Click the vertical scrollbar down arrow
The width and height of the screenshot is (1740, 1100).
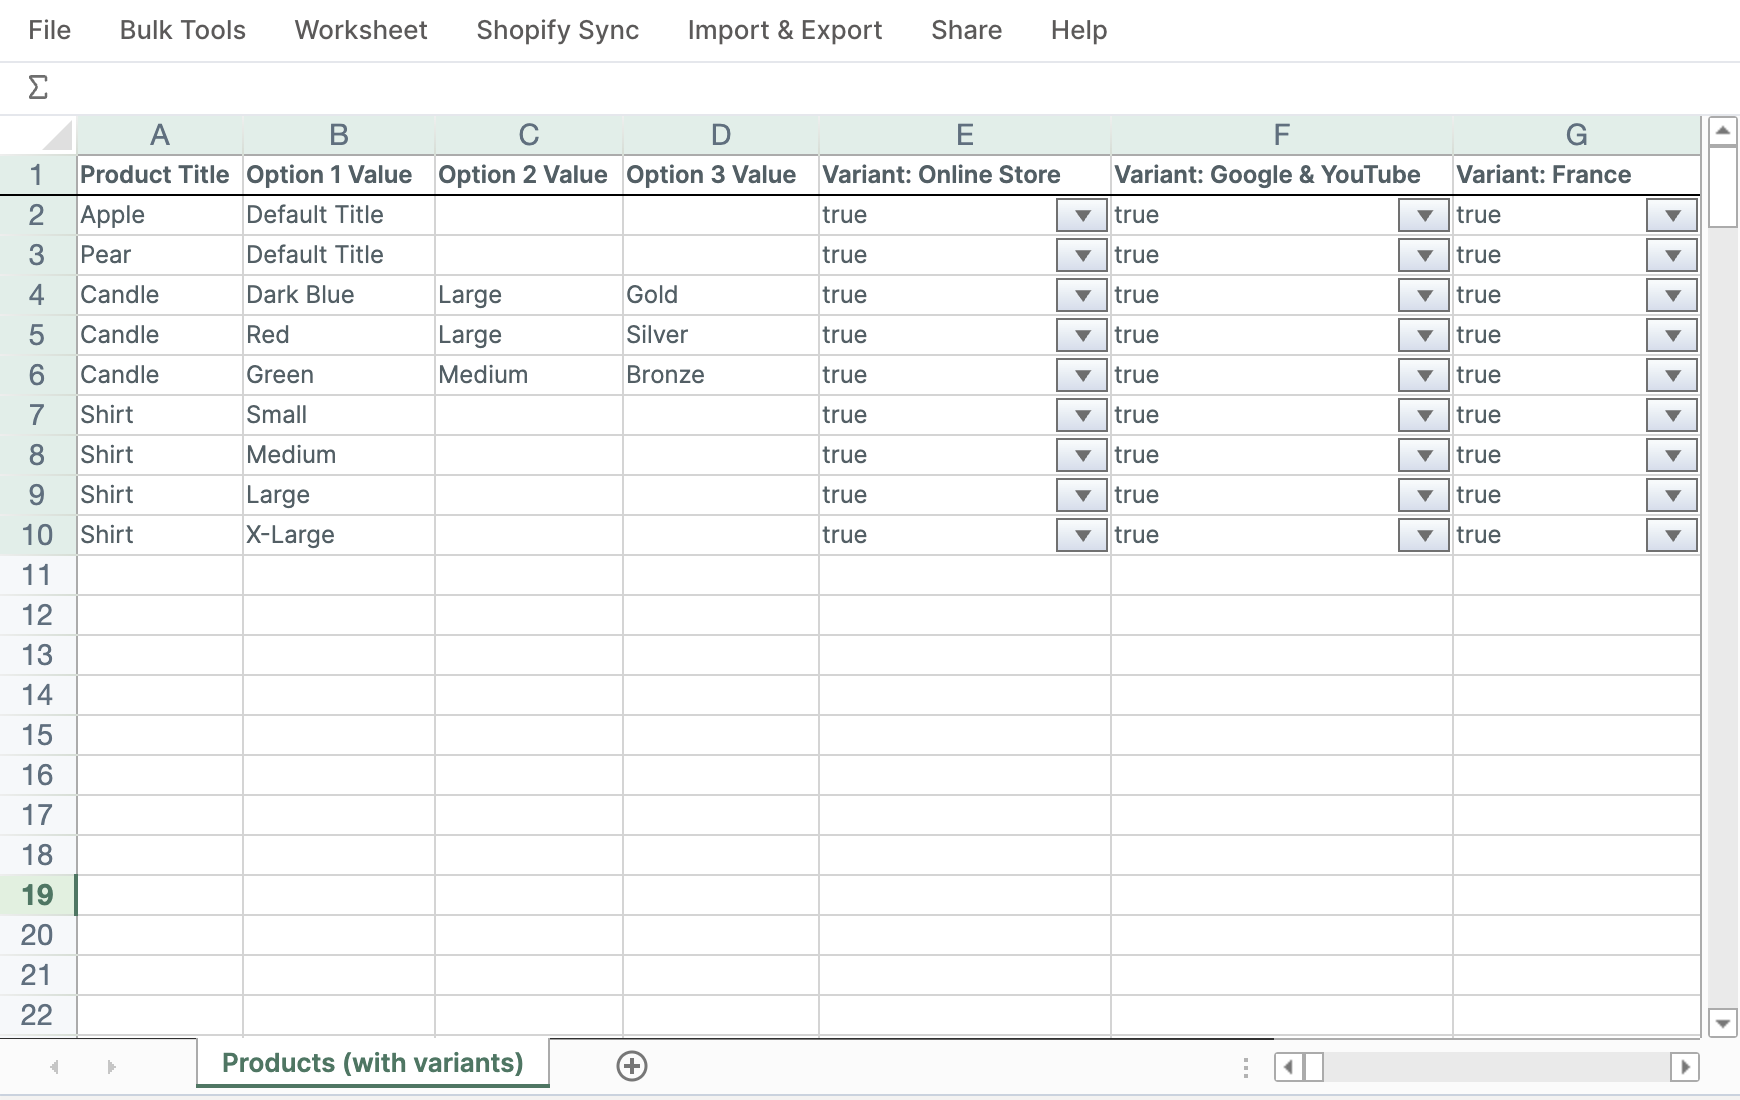pos(1723,1023)
